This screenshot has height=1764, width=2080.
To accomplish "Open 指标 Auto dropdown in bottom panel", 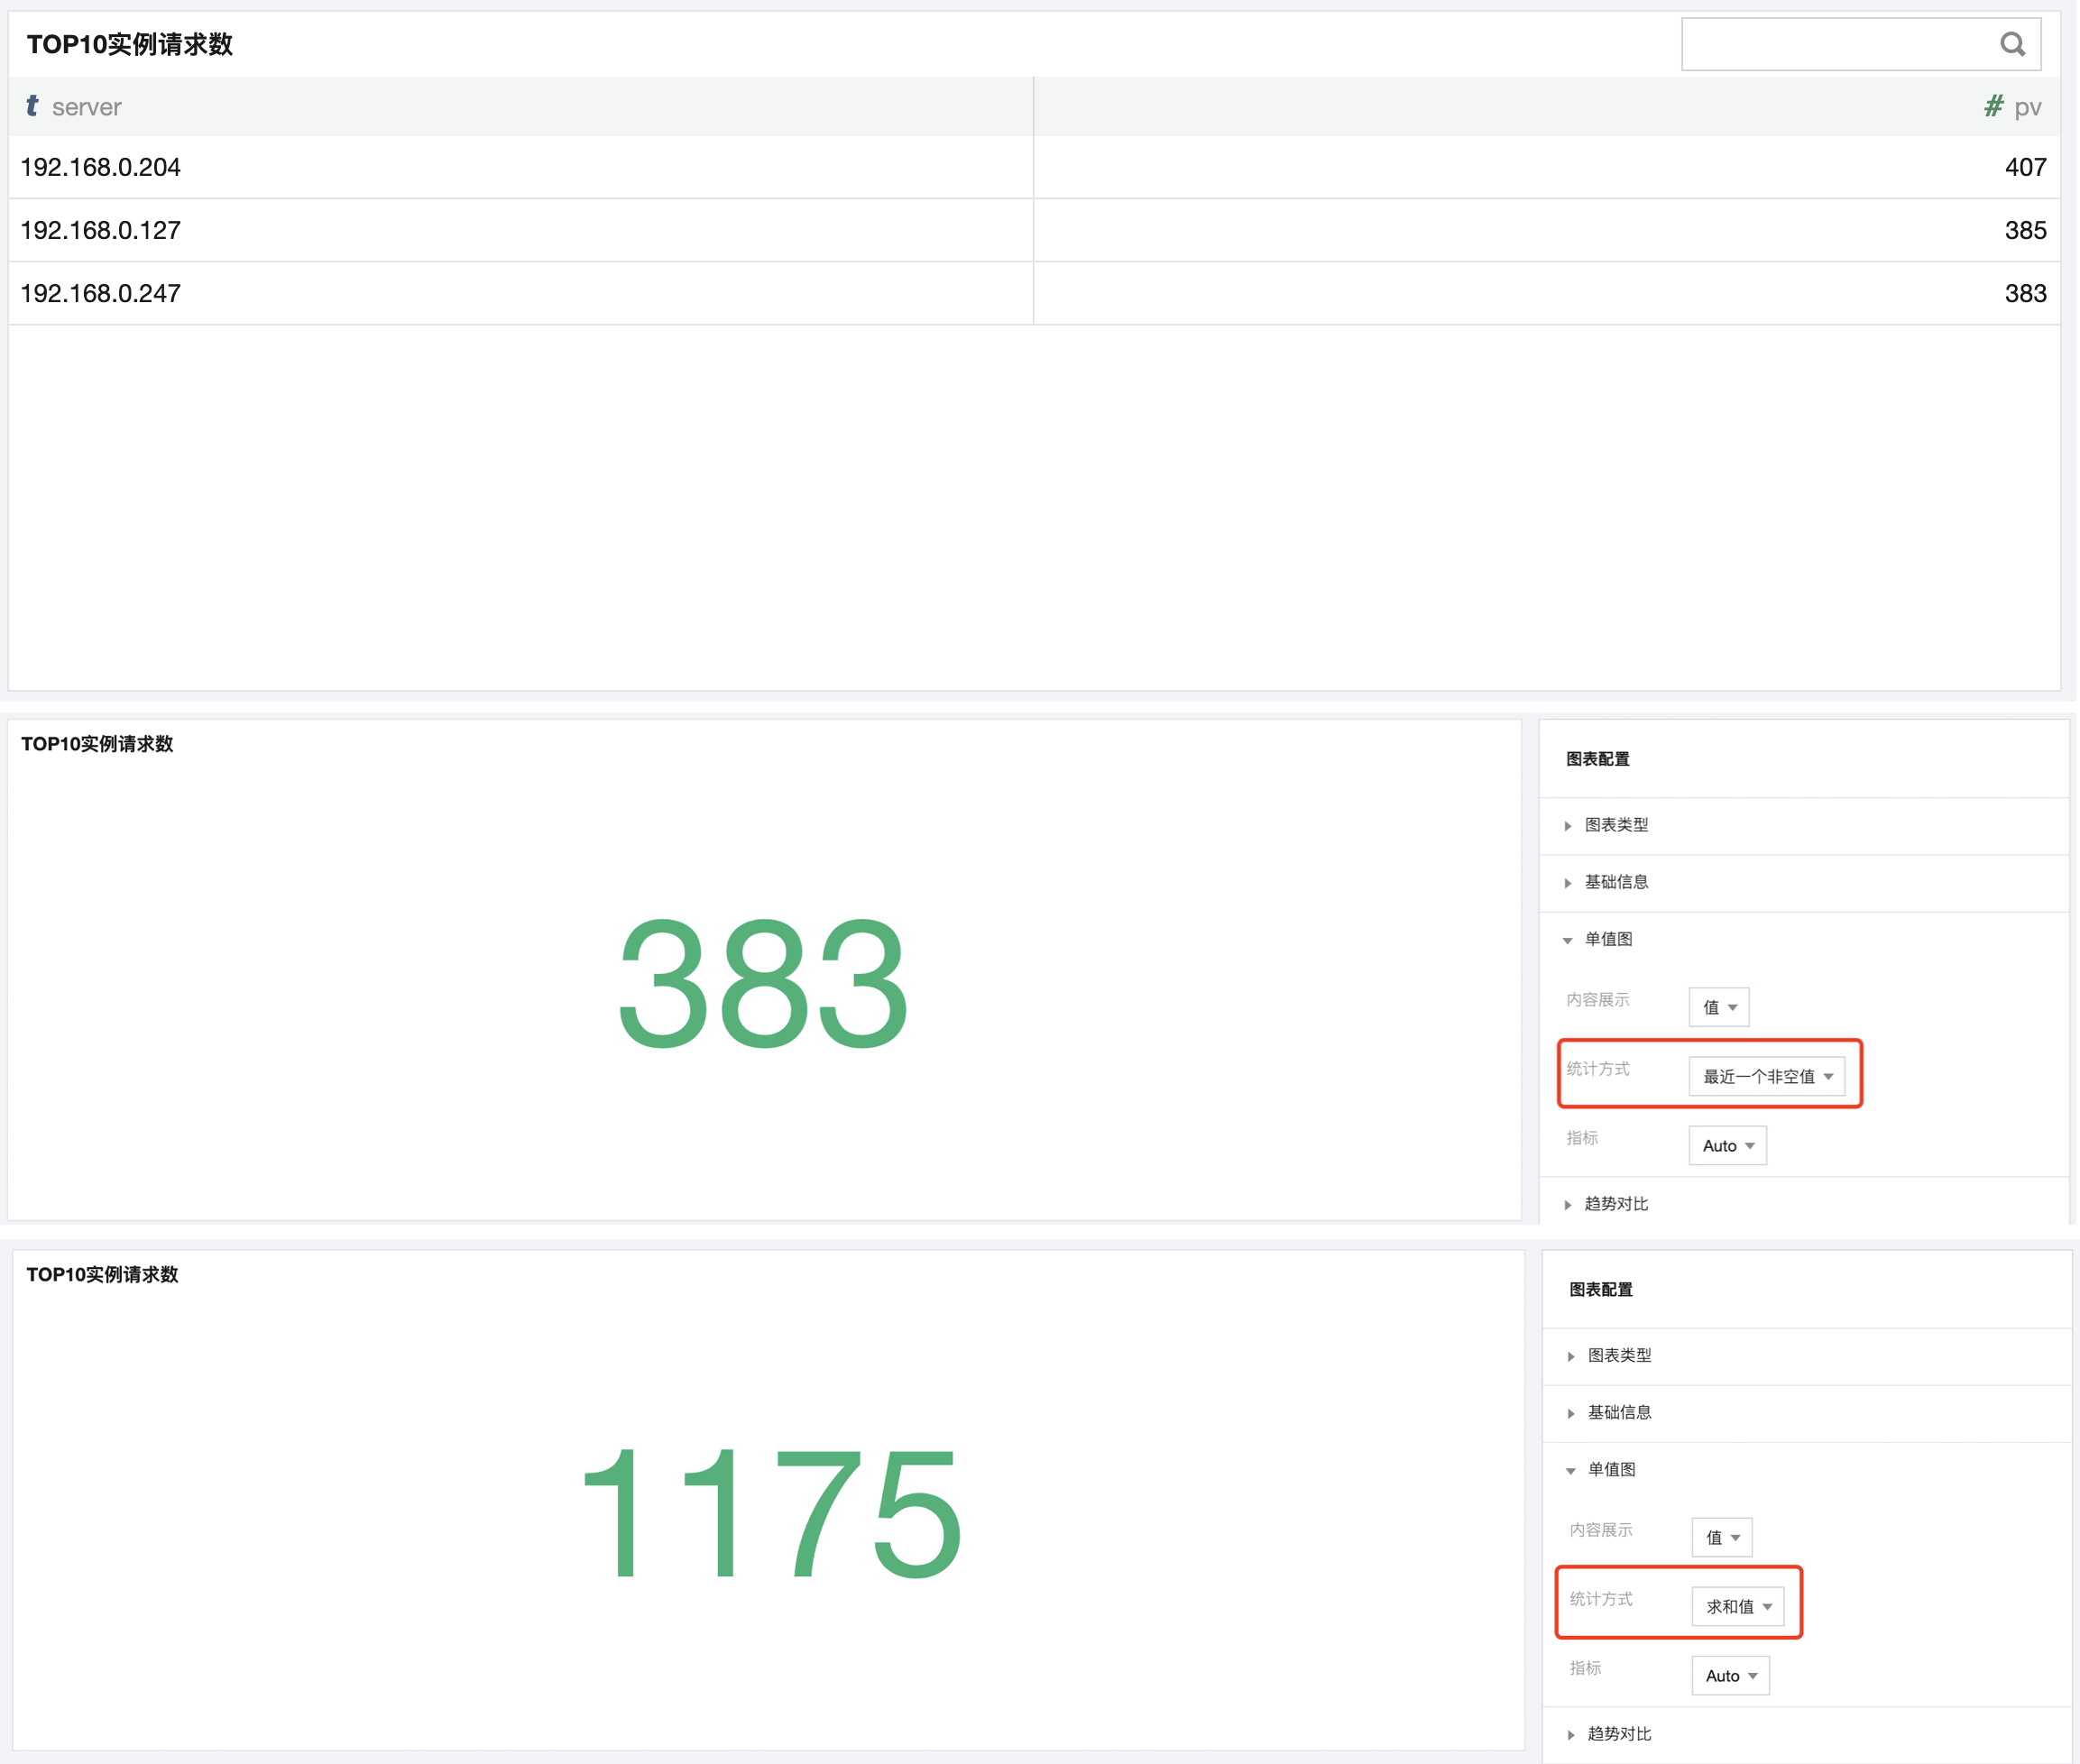I will 1730,1675.
